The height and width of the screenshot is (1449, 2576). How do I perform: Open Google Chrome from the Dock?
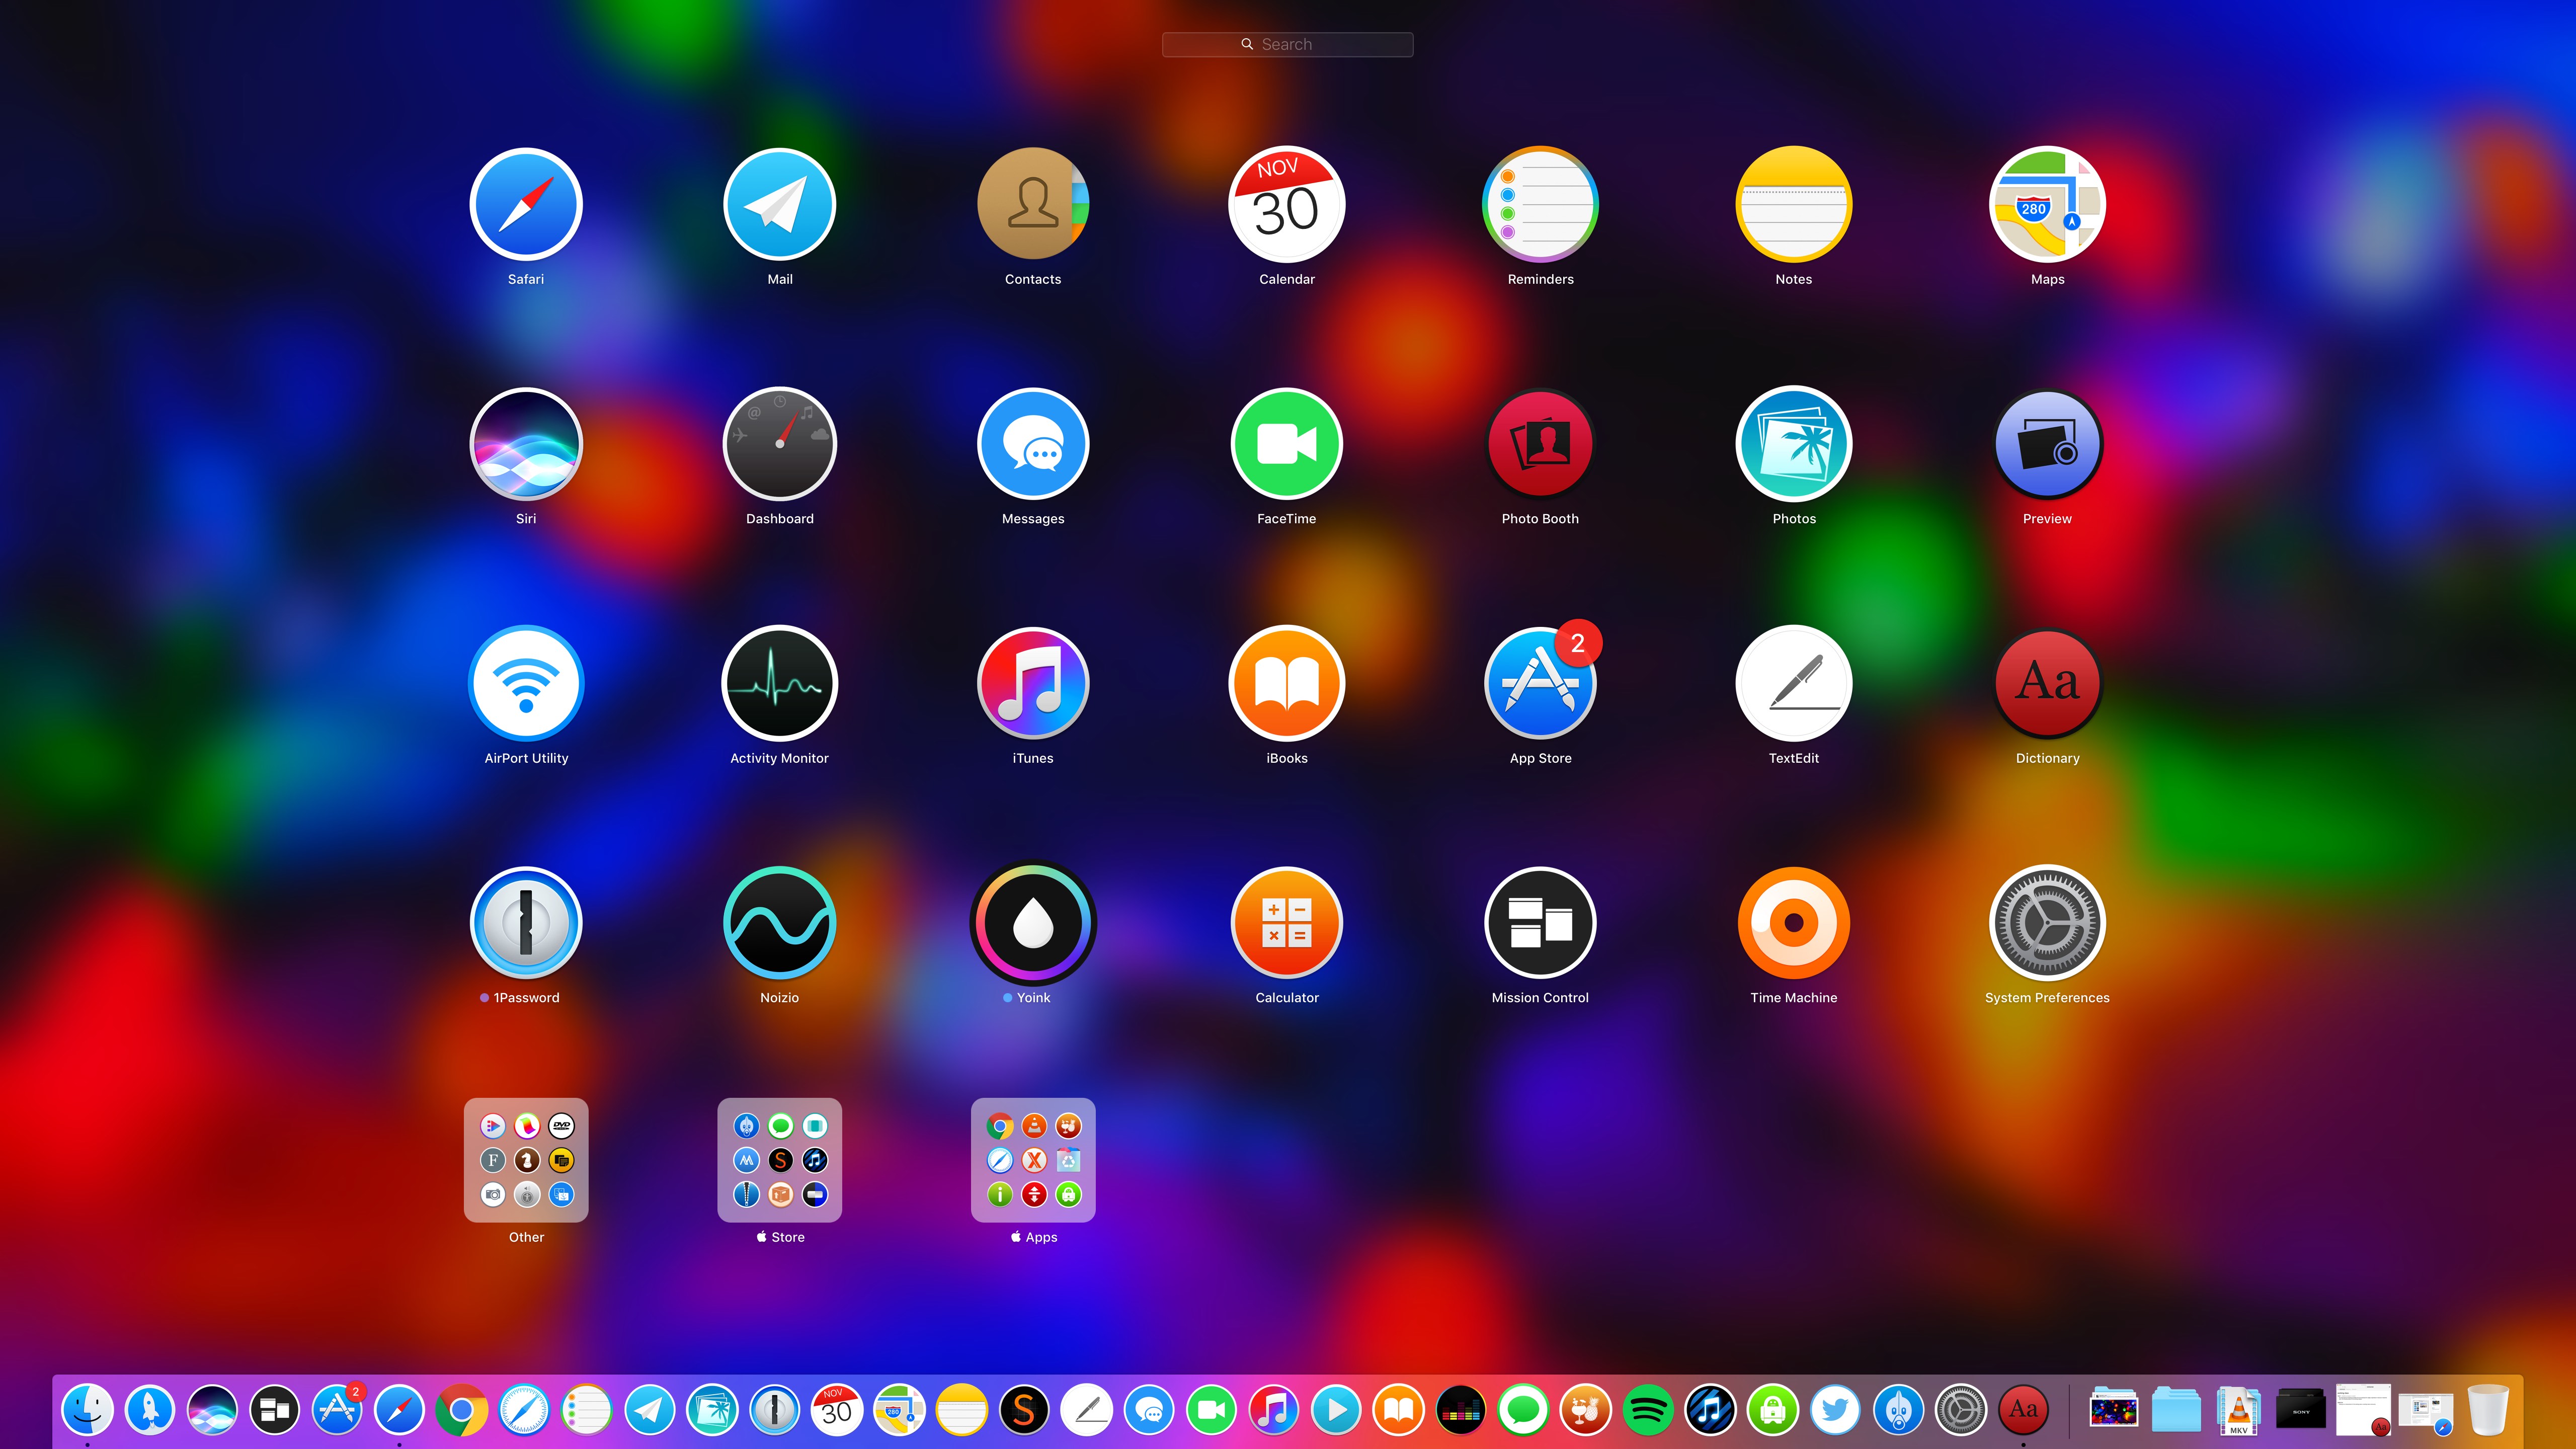(x=462, y=1410)
